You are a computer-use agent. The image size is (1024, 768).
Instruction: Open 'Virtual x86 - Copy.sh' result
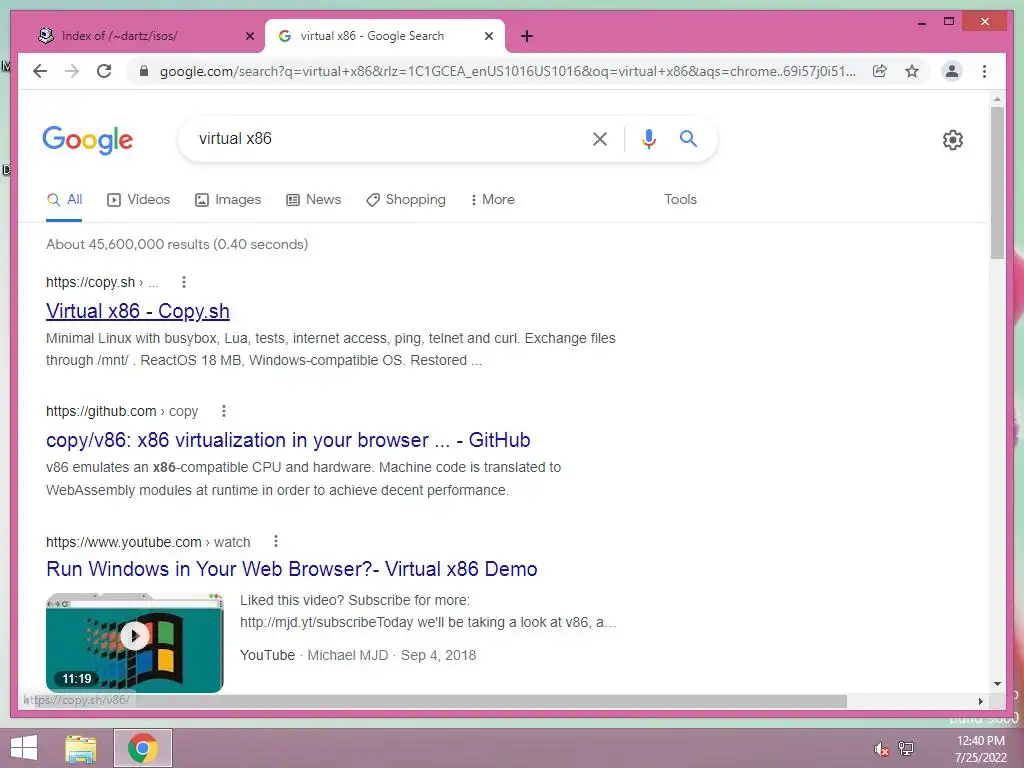tap(138, 312)
